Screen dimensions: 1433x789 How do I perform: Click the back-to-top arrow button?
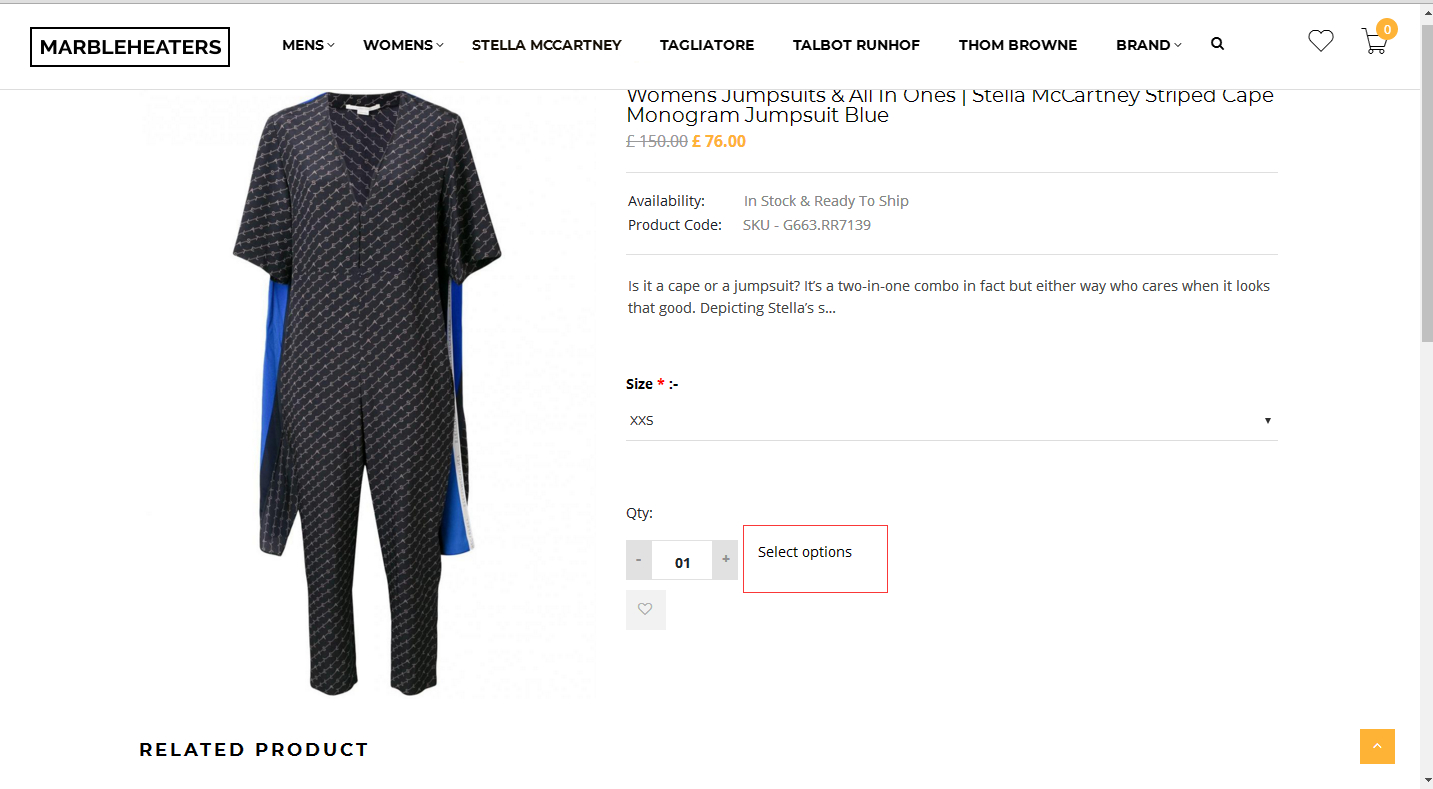coord(1377,746)
